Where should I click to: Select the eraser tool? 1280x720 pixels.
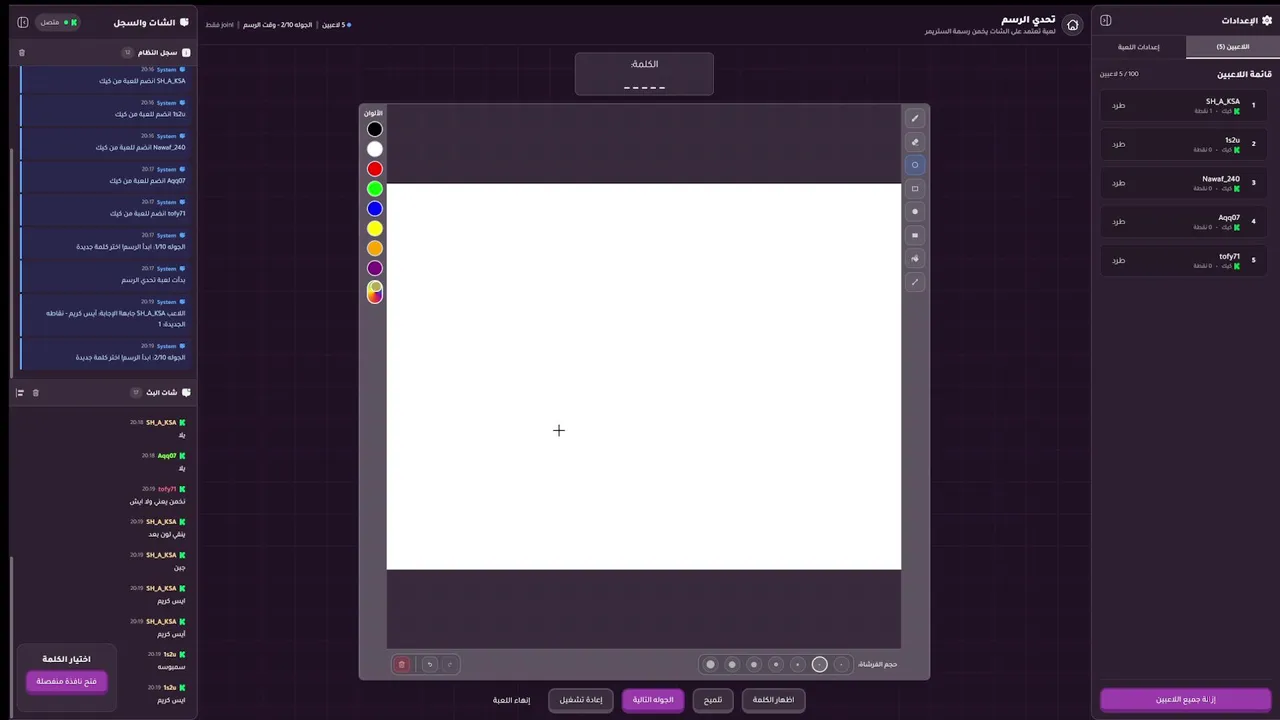click(x=914, y=142)
